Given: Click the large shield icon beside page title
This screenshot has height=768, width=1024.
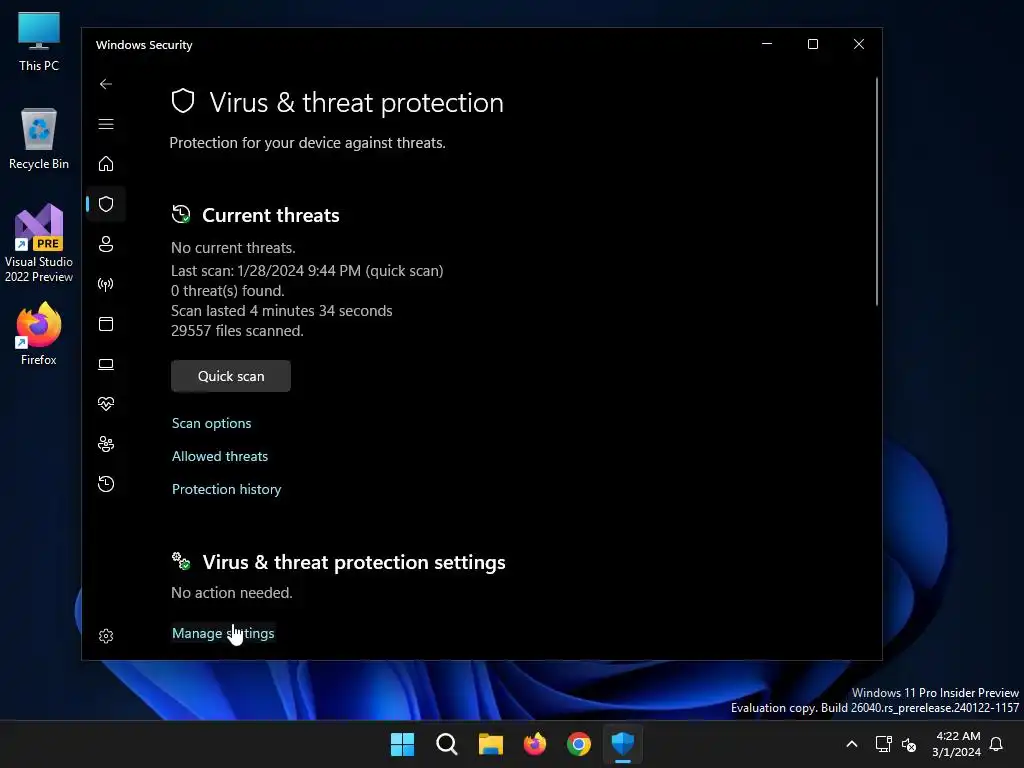Looking at the screenshot, I should 183,101.
